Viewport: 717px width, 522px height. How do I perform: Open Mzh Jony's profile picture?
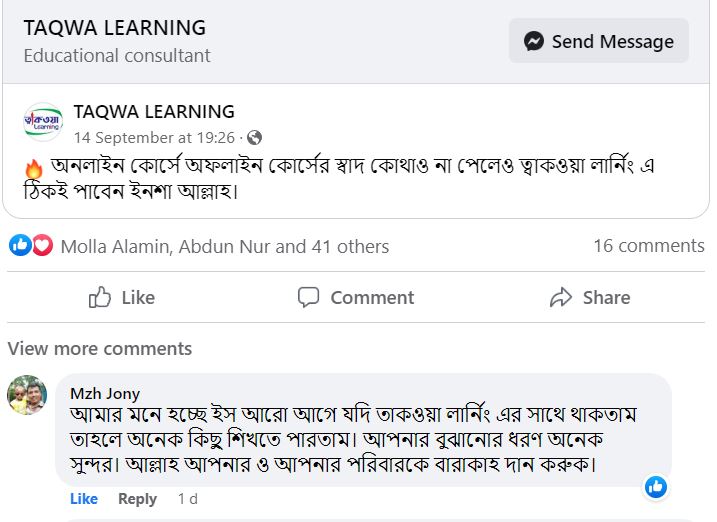27,395
